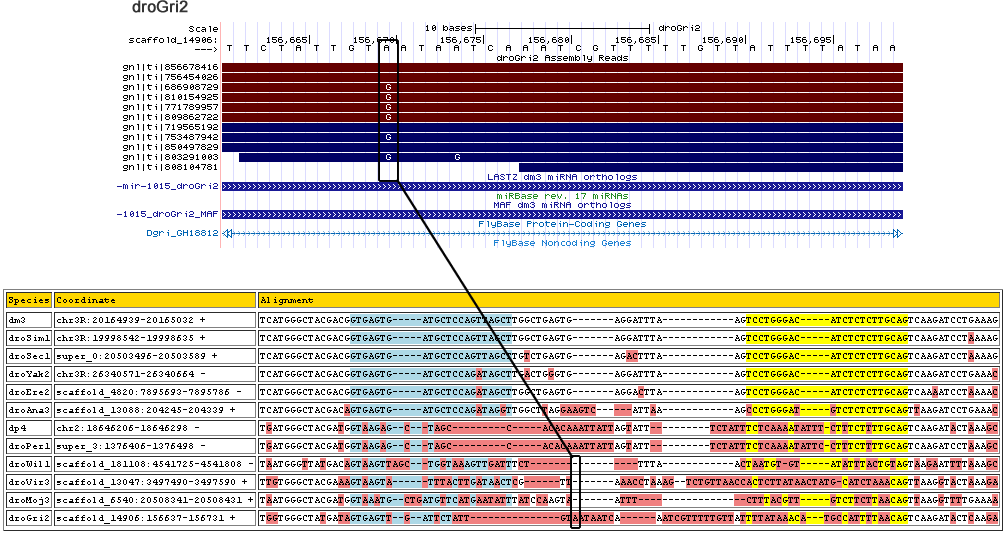Open 'LASTZ dm3 miRNA orthologs' track title

[x=562, y=177]
